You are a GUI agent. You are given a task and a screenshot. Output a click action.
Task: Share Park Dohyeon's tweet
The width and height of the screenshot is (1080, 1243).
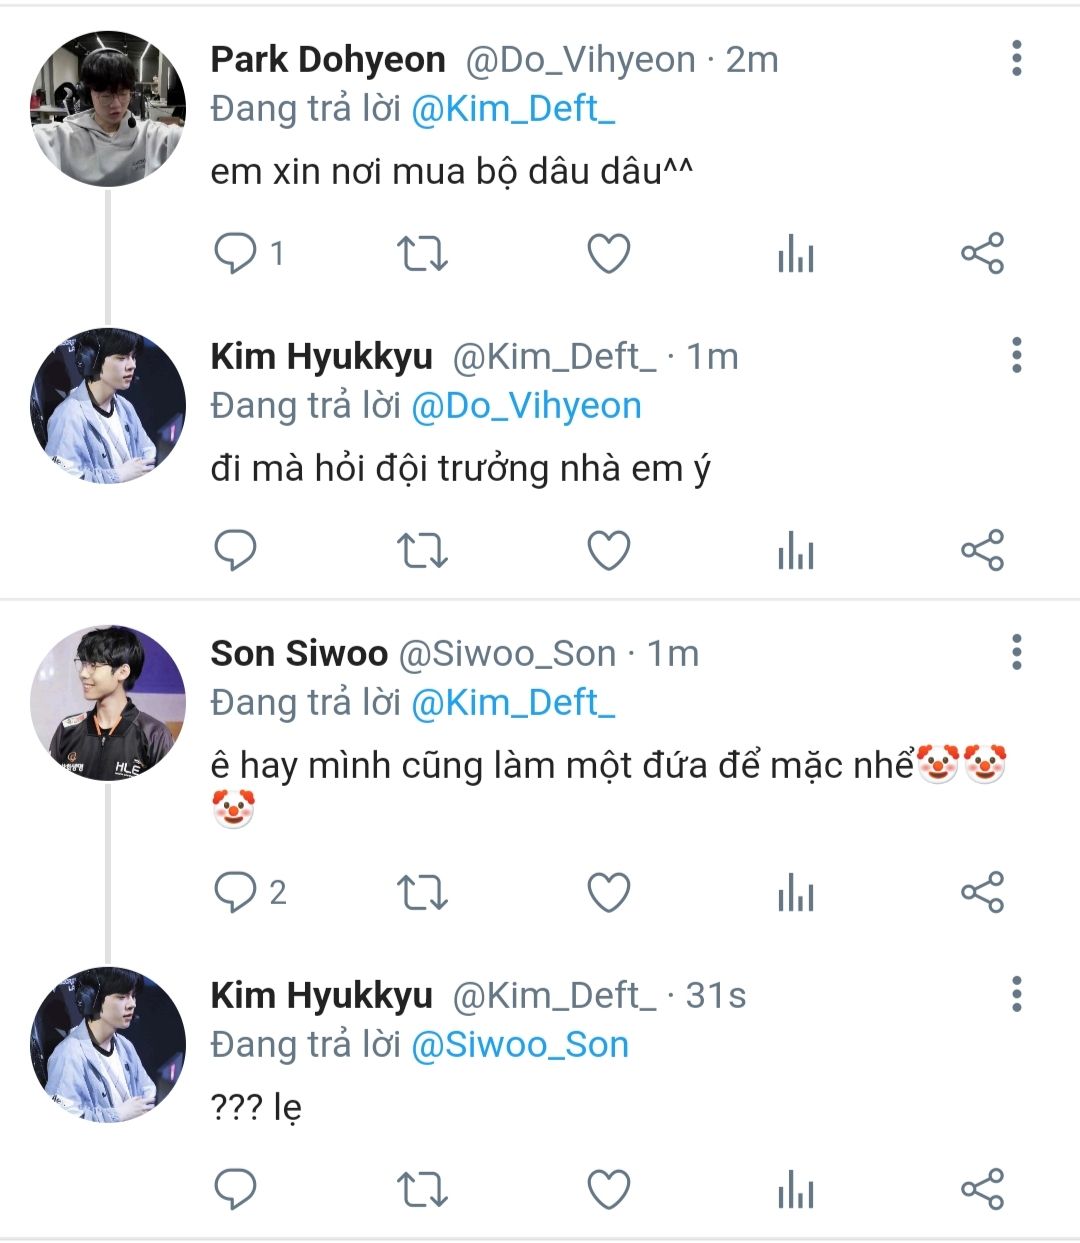pyautogui.click(x=982, y=254)
